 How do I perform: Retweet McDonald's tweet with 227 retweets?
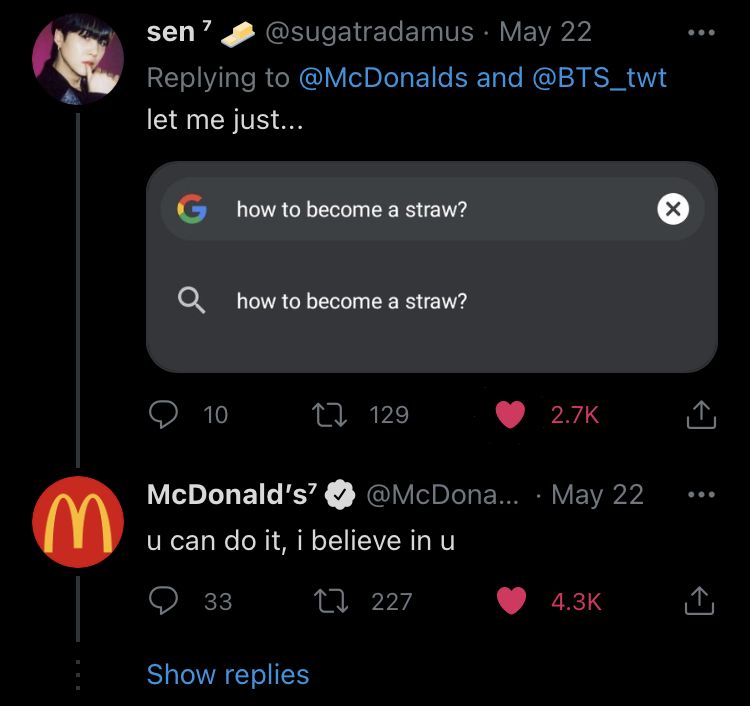(331, 601)
